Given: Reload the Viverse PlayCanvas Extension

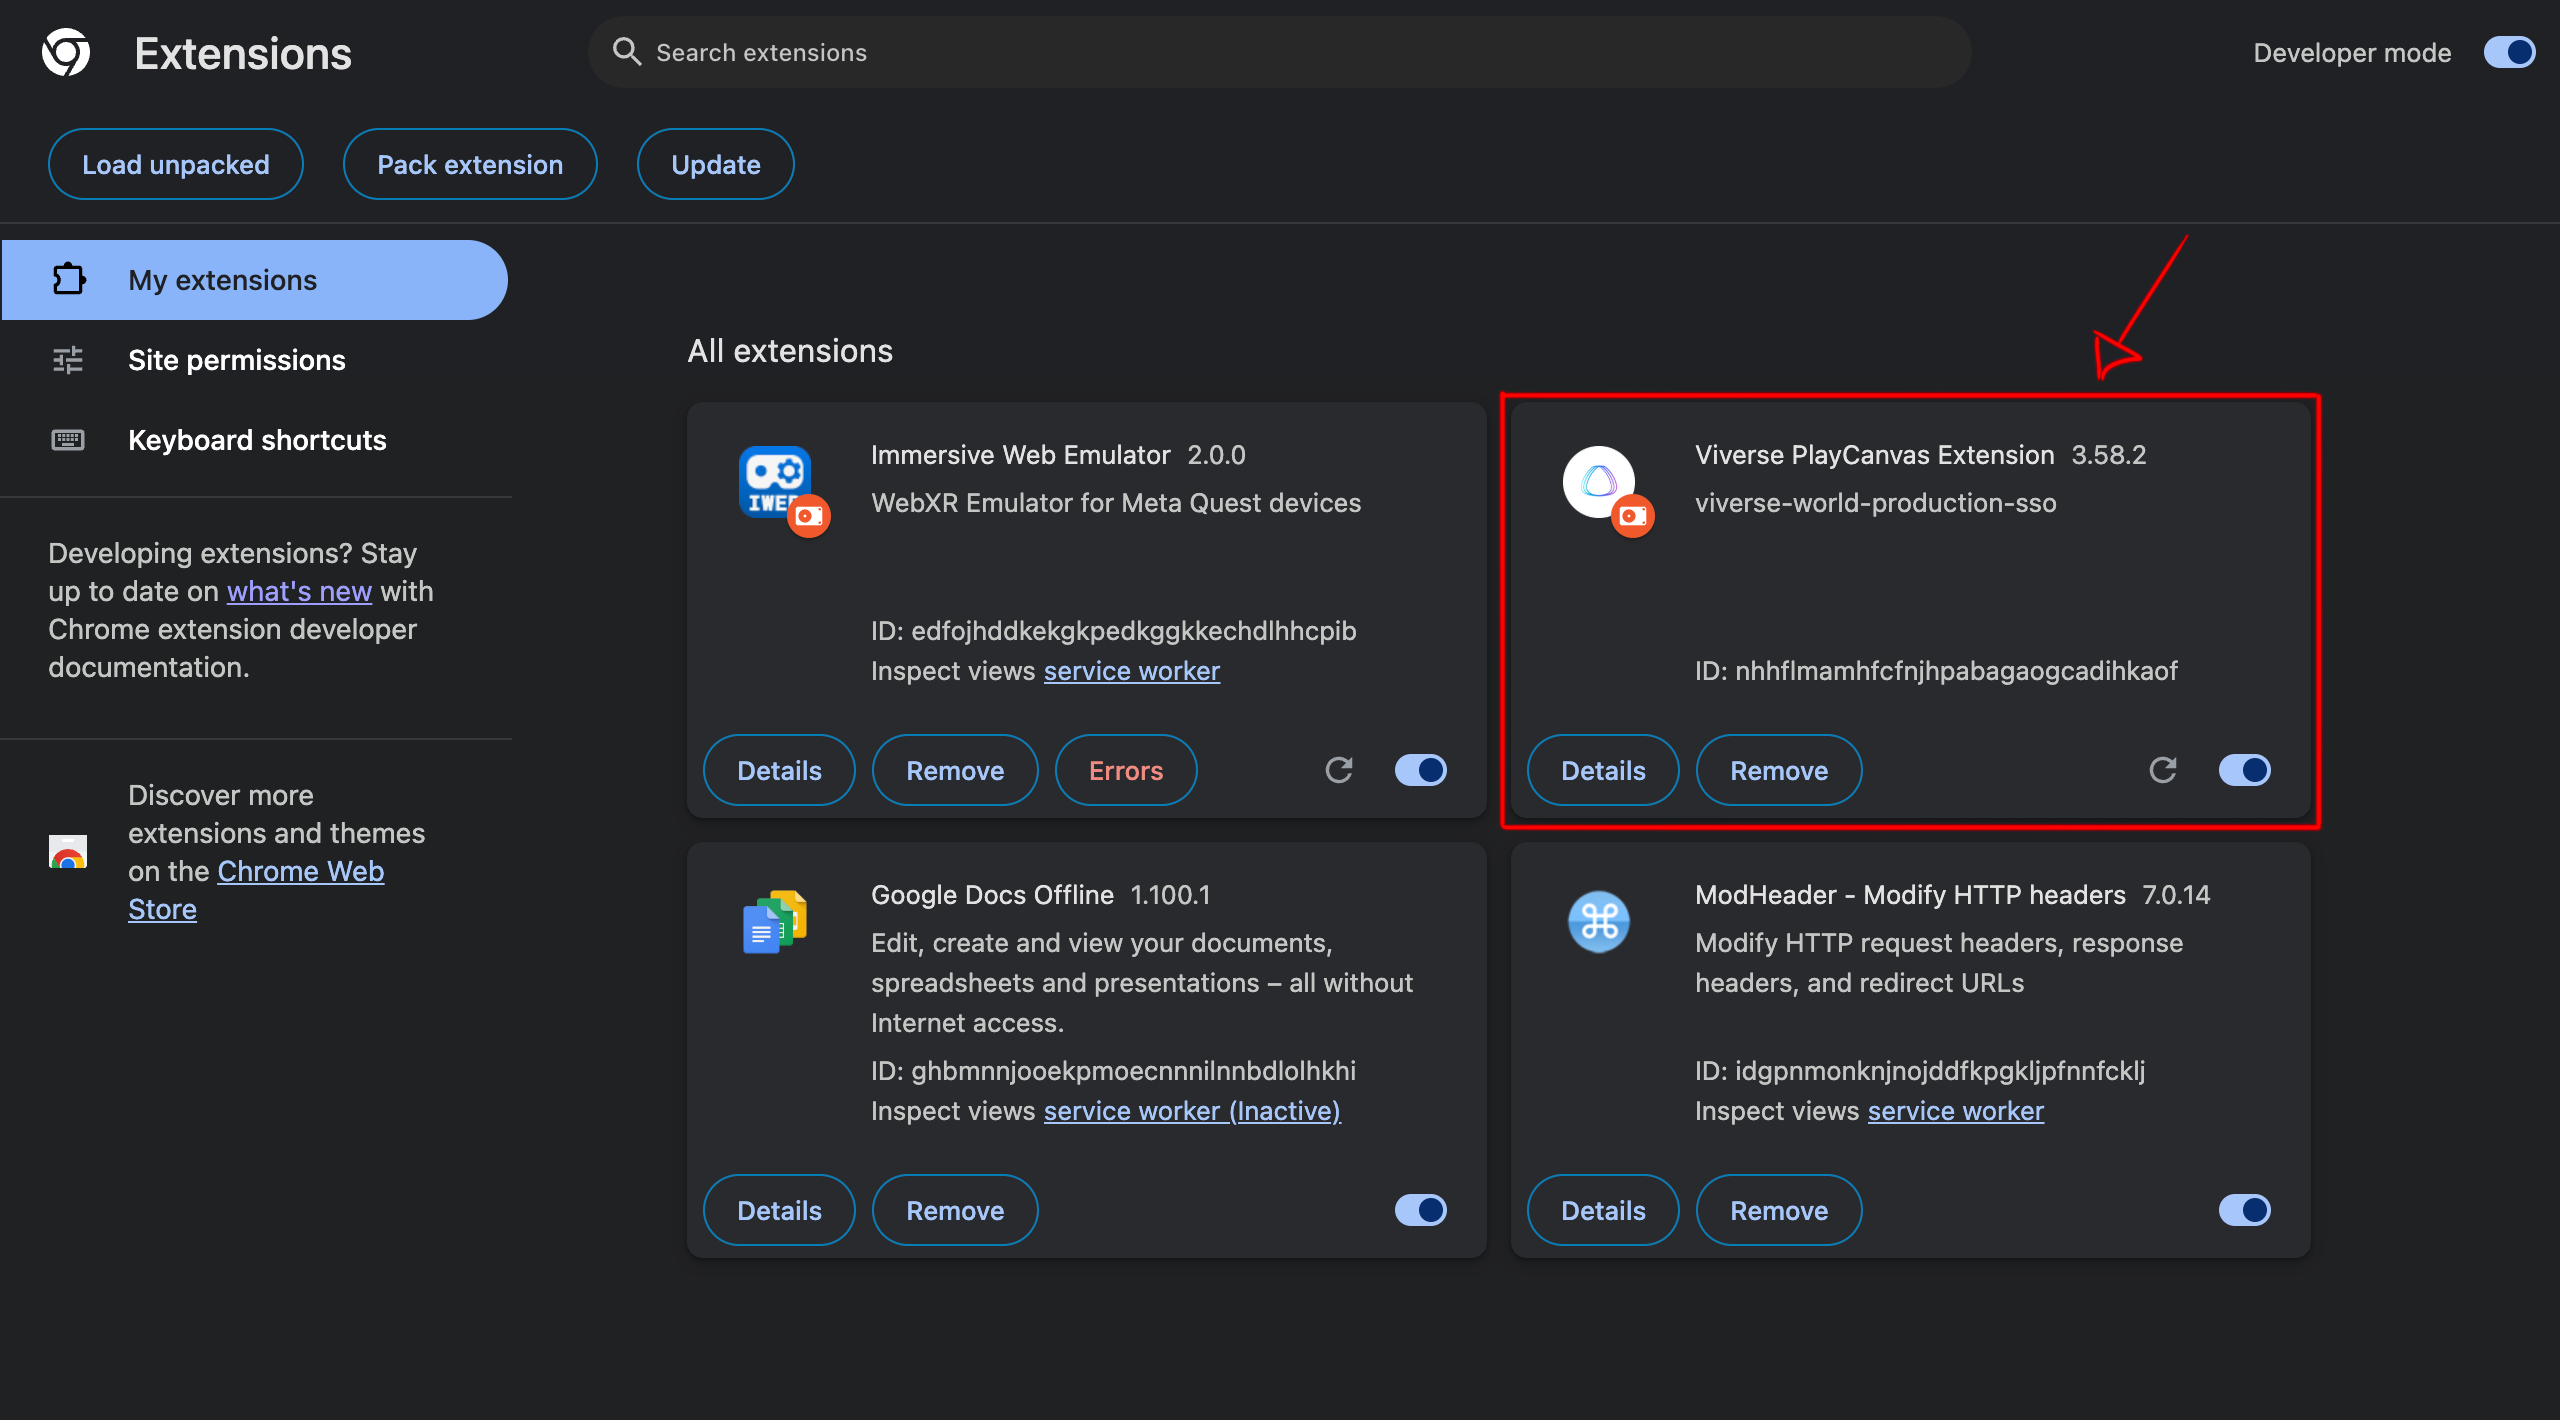Looking at the screenshot, I should pos(2162,770).
